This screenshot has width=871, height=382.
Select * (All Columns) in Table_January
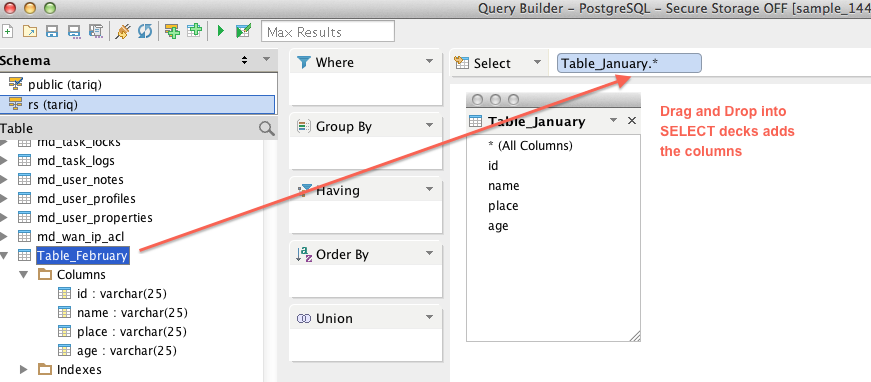pos(530,146)
